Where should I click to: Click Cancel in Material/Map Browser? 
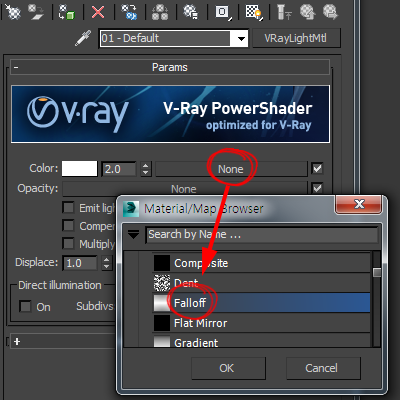tap(323, 368)
